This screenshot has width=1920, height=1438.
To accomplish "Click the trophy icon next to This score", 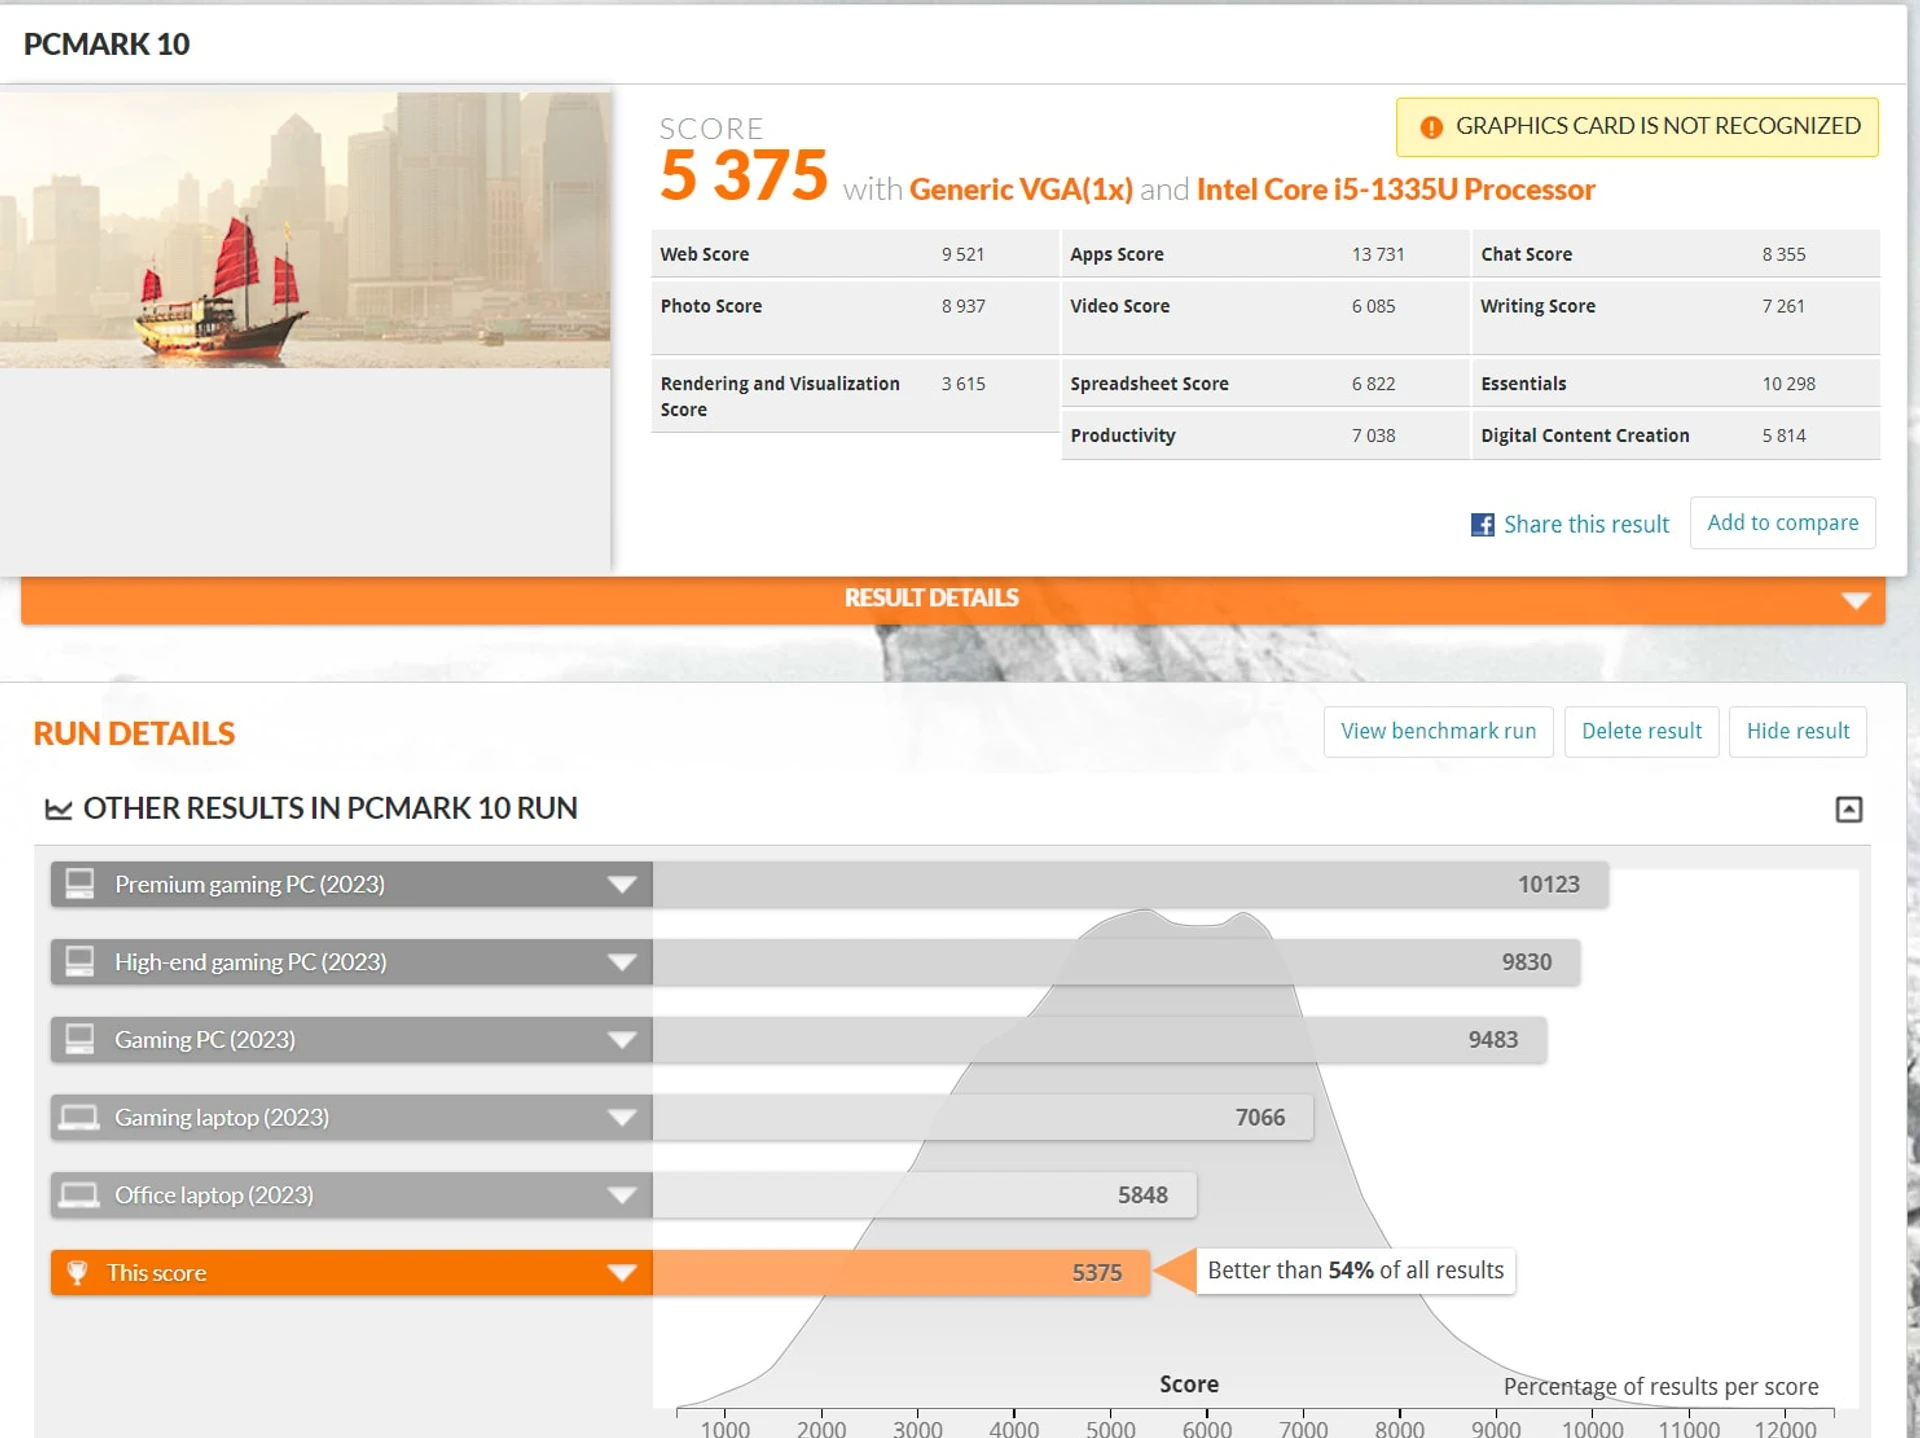I will [x=77, y=1272].
